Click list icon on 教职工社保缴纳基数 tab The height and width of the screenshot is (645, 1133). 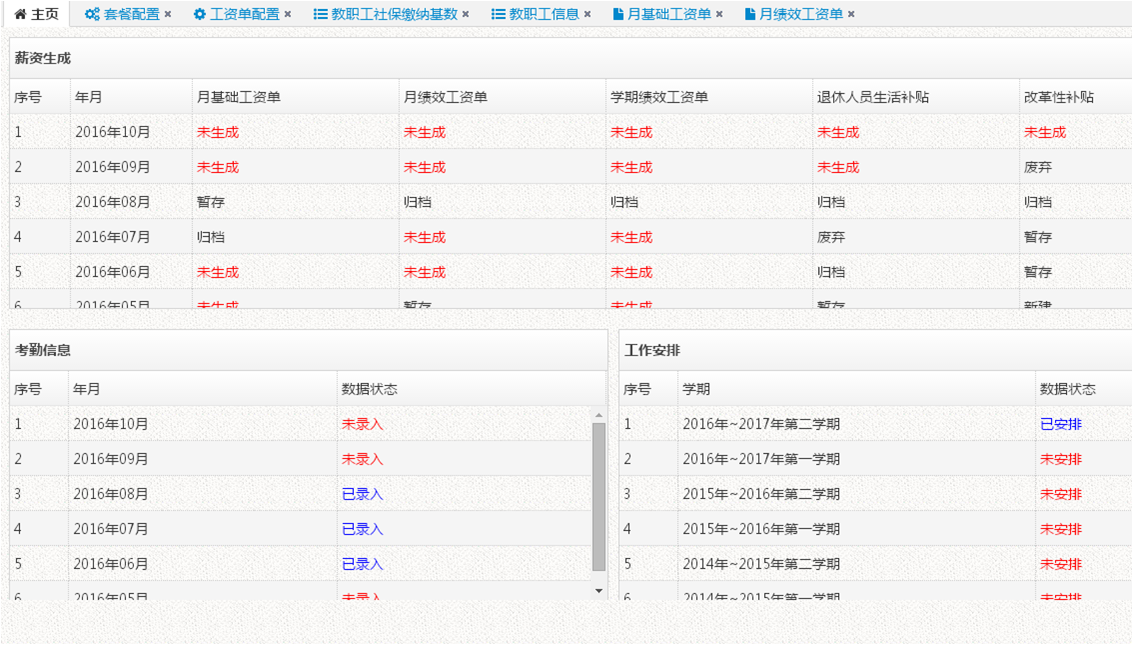point(320,15)
